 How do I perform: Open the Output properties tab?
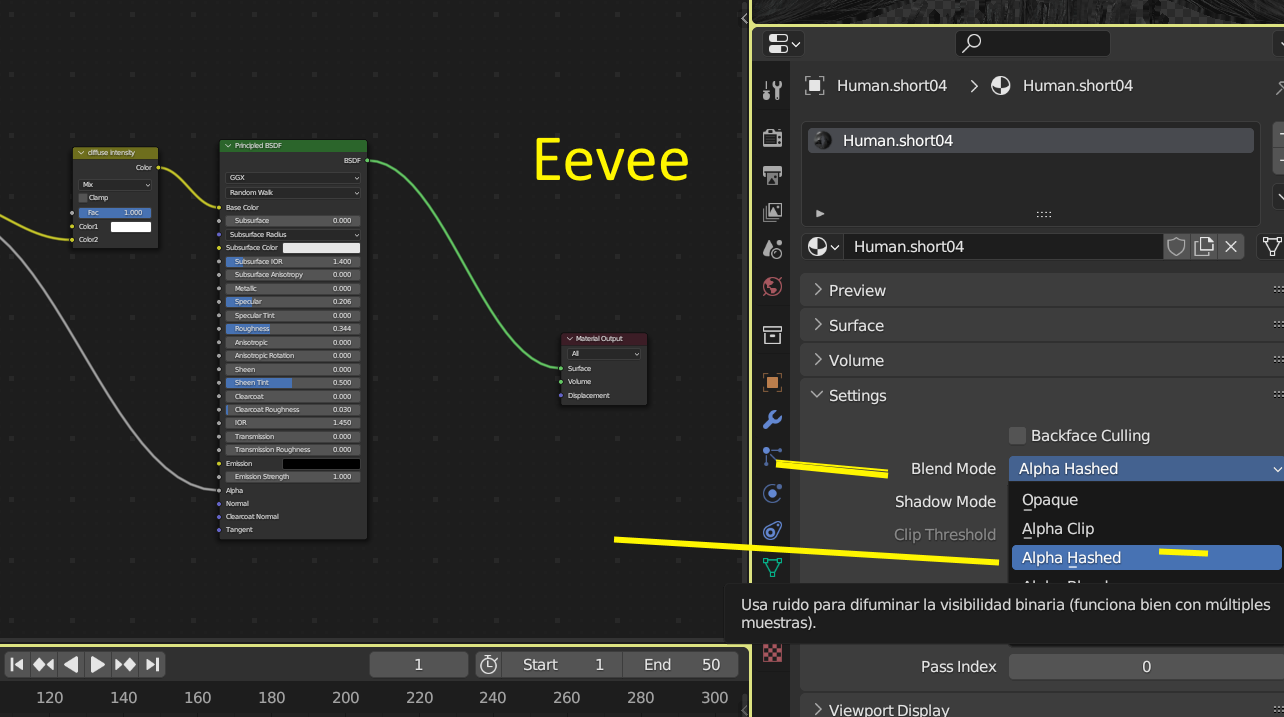pyautogui.click(x=772, y=175)
